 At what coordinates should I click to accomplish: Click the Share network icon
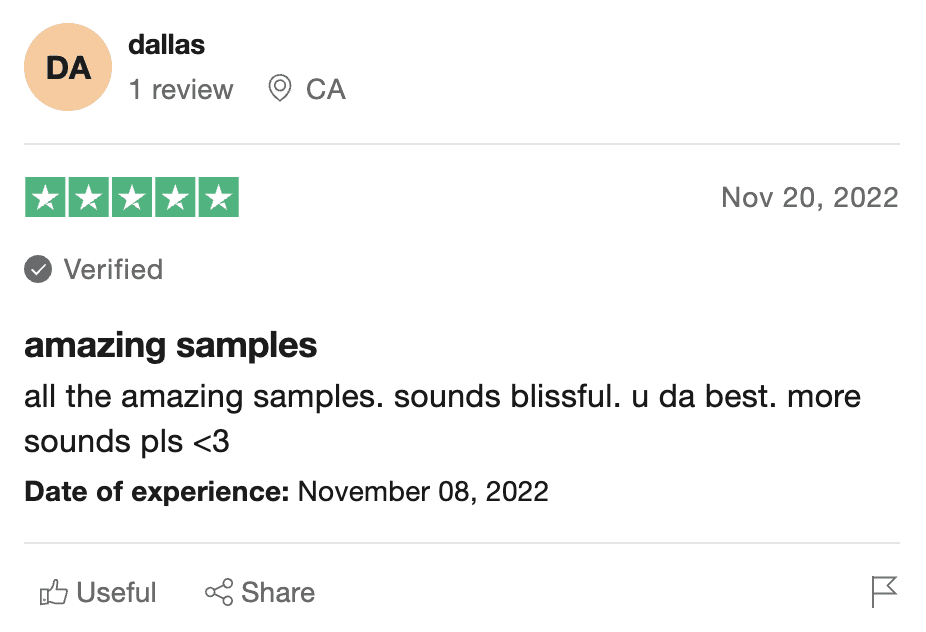pyautogui.click(x=219, y=592)
